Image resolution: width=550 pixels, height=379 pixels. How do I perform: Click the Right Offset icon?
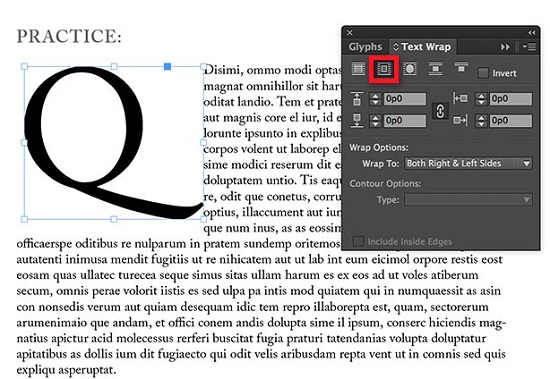(x=460, y=121)
